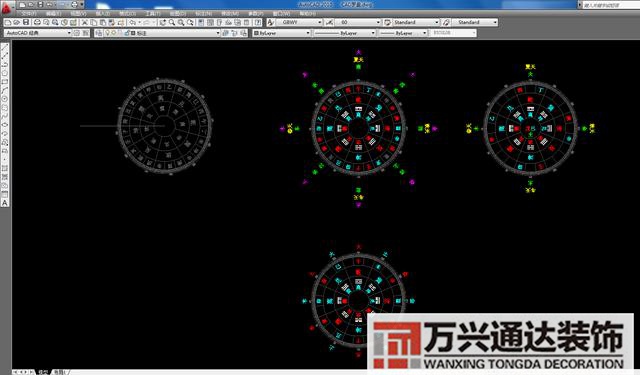
Task: Open the Properties palette icon
Action: coord(201,22)
